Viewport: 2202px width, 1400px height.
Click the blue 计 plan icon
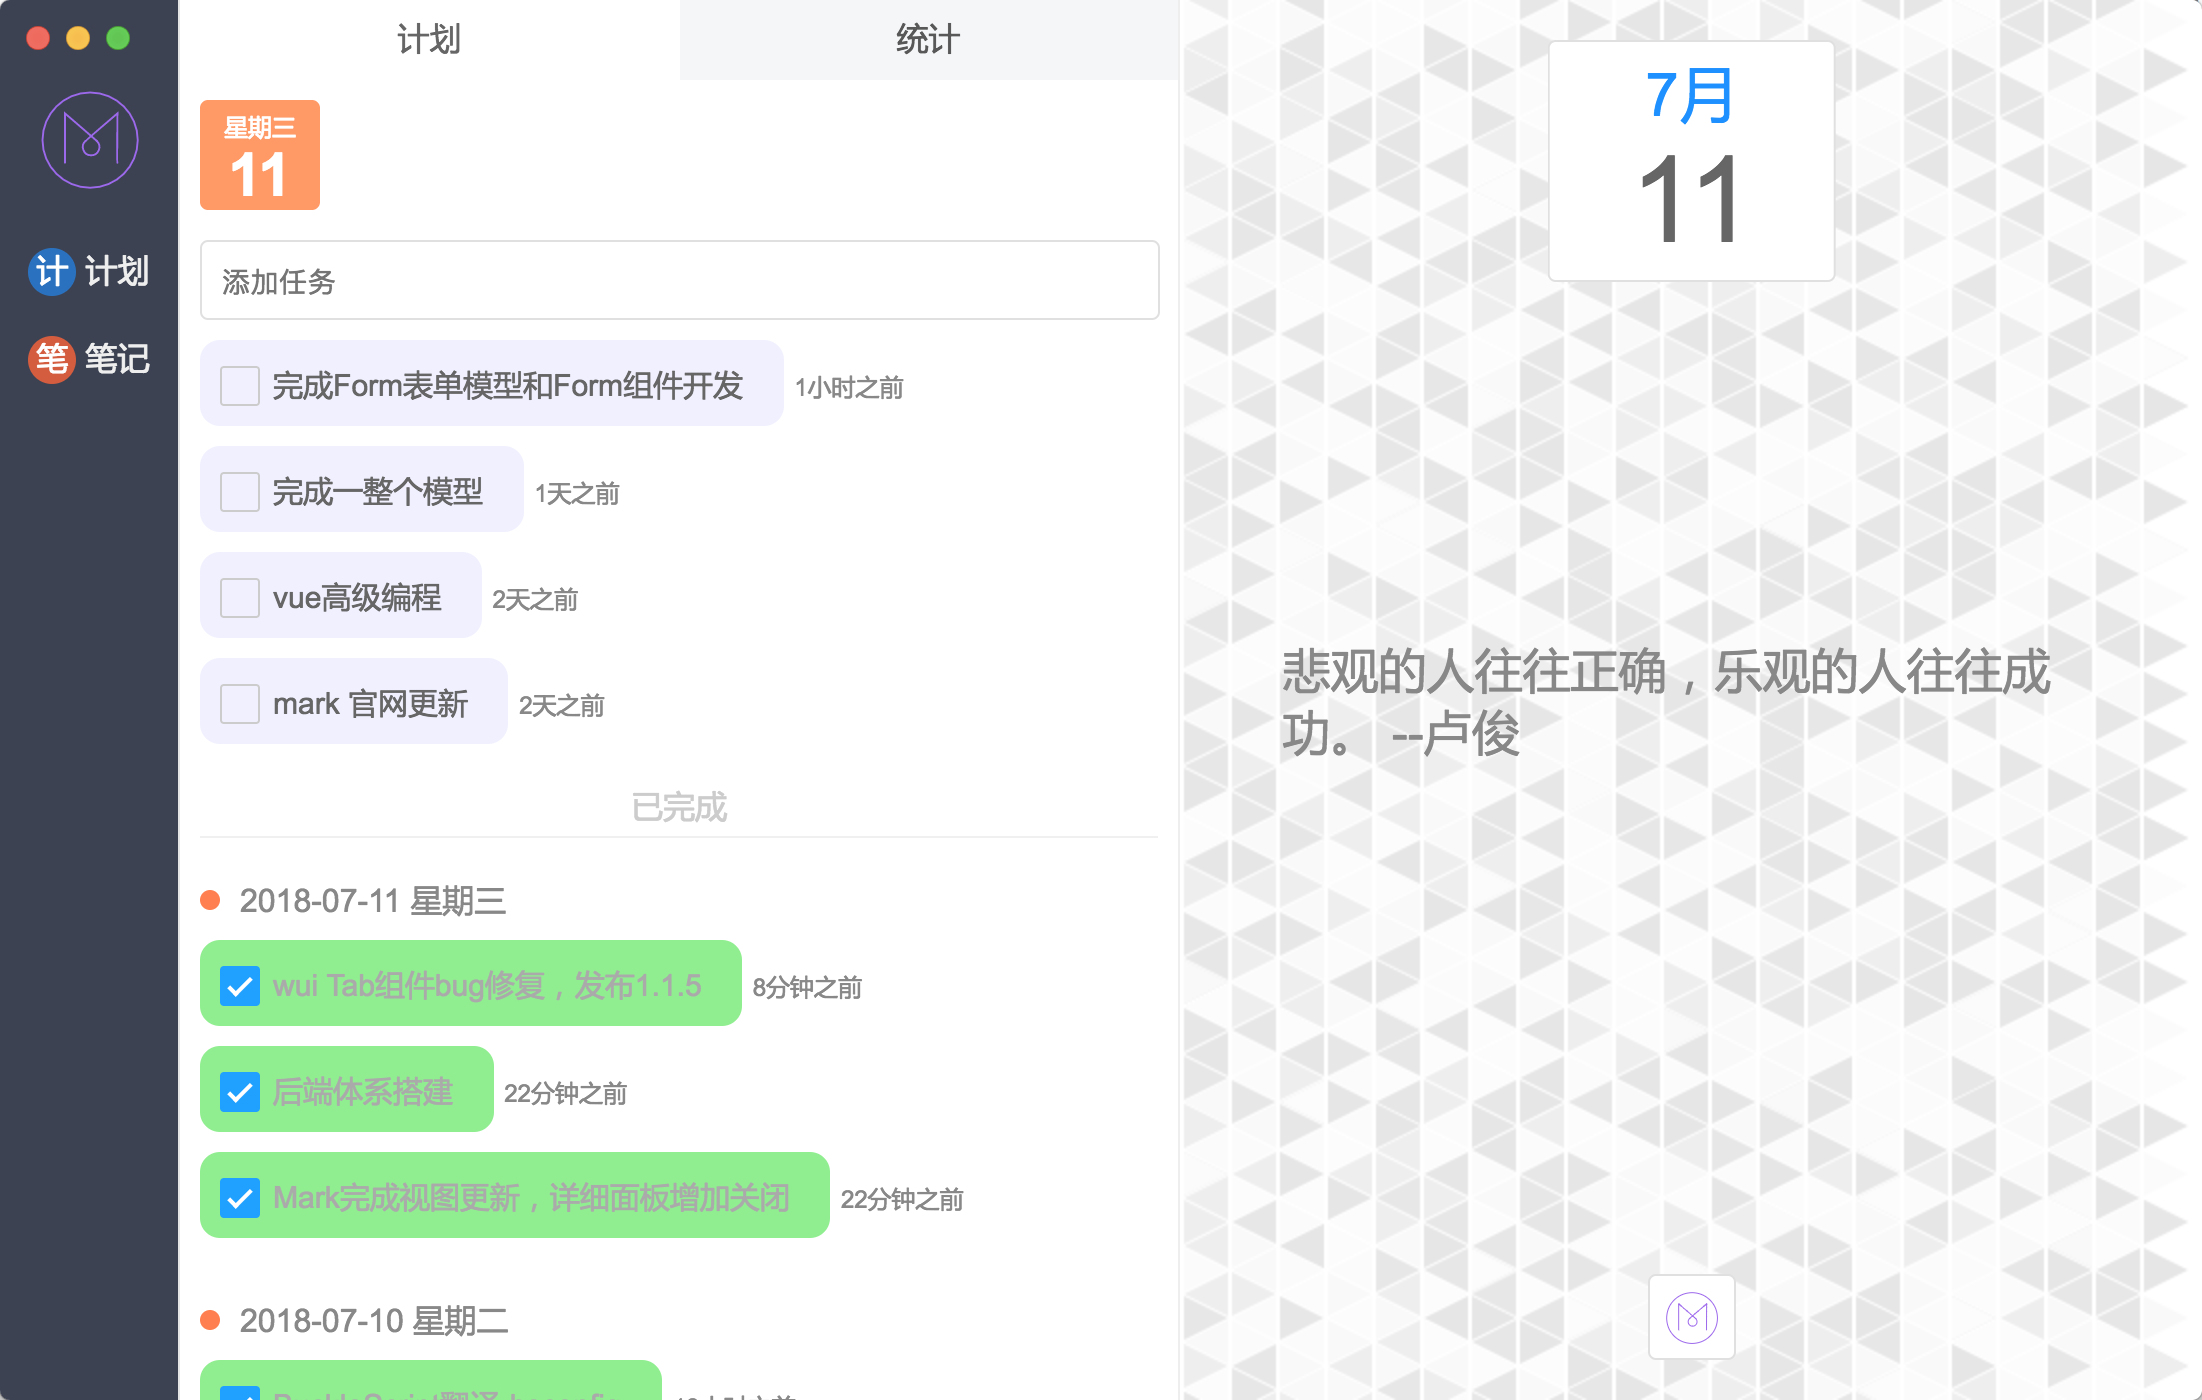pyautogui.click(x=51, y=272)
